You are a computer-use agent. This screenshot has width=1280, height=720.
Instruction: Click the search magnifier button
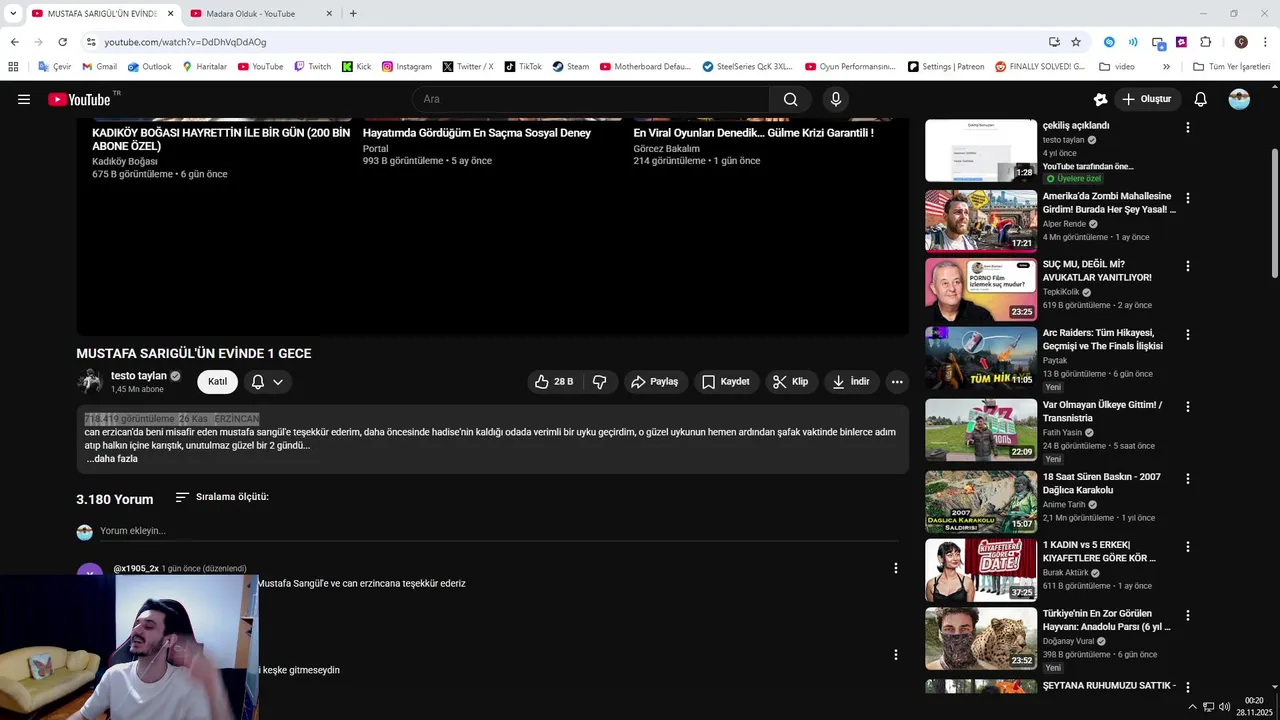tap(790, 99)
